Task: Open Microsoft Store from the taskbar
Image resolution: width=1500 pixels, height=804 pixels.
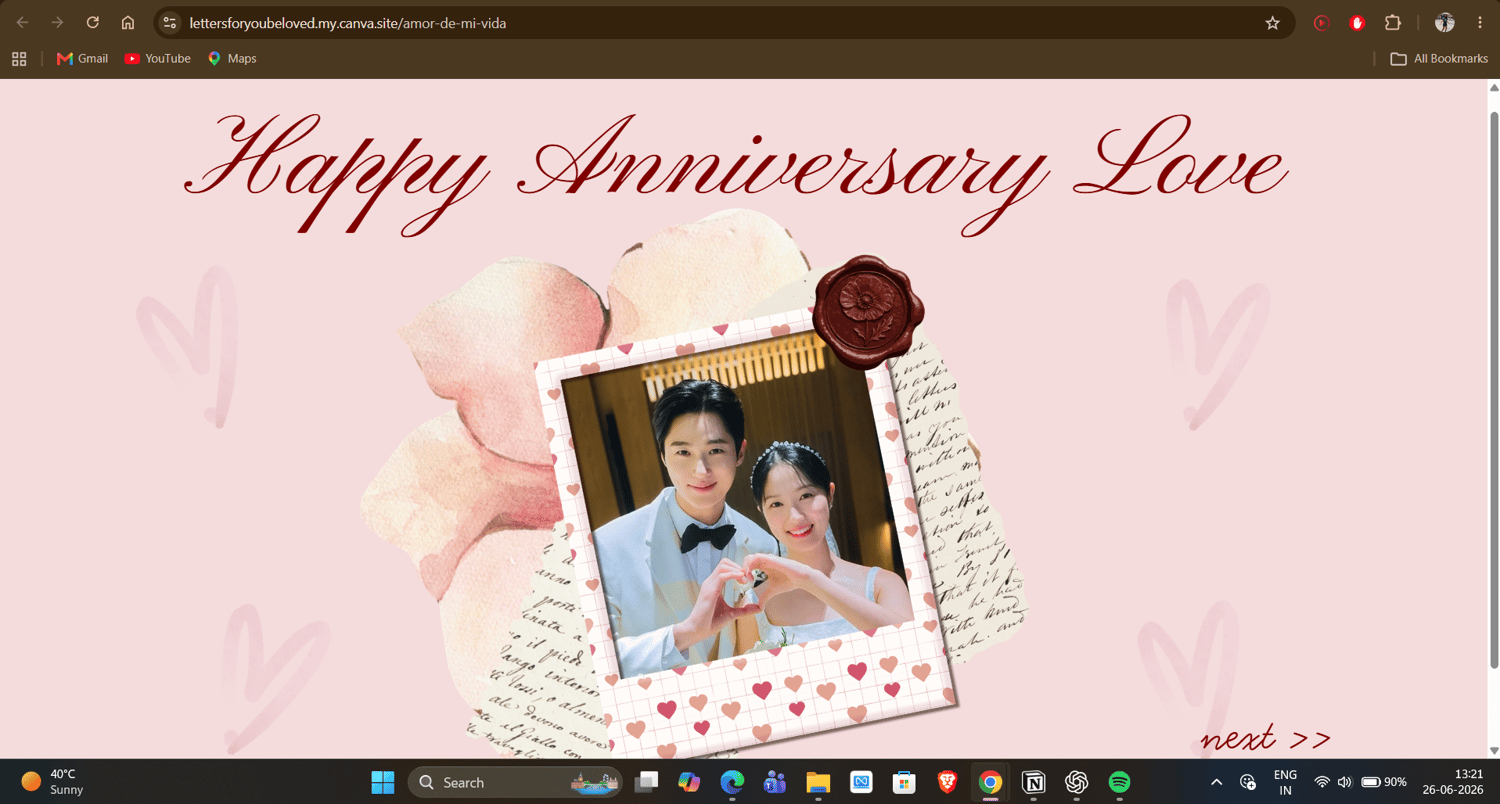Action: (x=904, y=782)
